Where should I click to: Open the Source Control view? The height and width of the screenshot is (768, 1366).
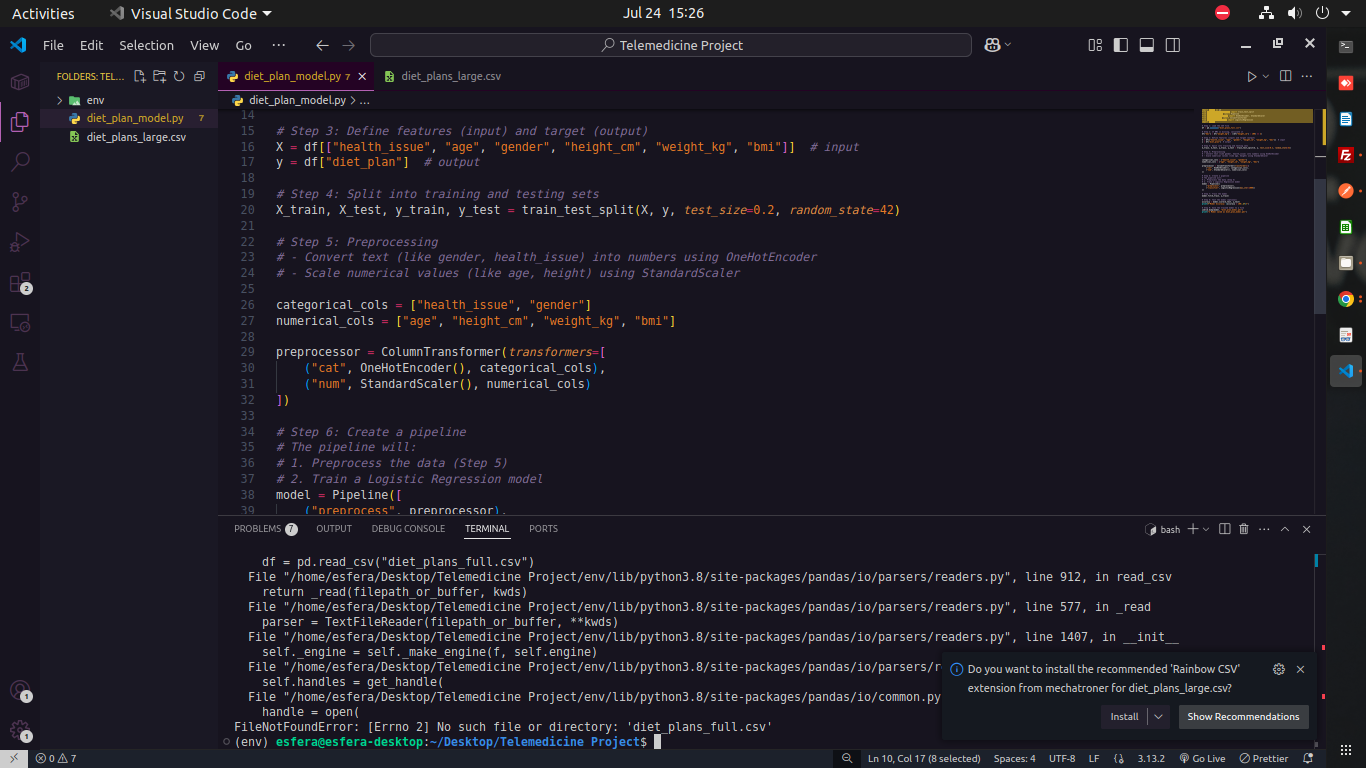pyautogui.click(x=20, y=202)
